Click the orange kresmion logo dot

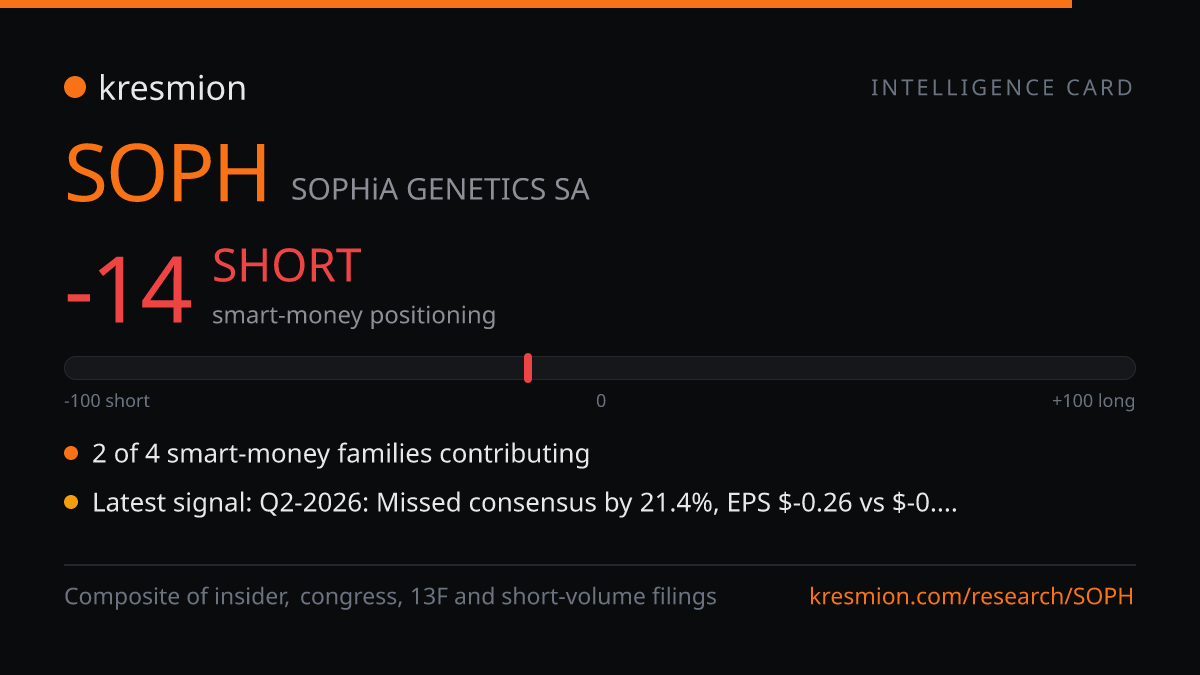[x=75, y=88]
